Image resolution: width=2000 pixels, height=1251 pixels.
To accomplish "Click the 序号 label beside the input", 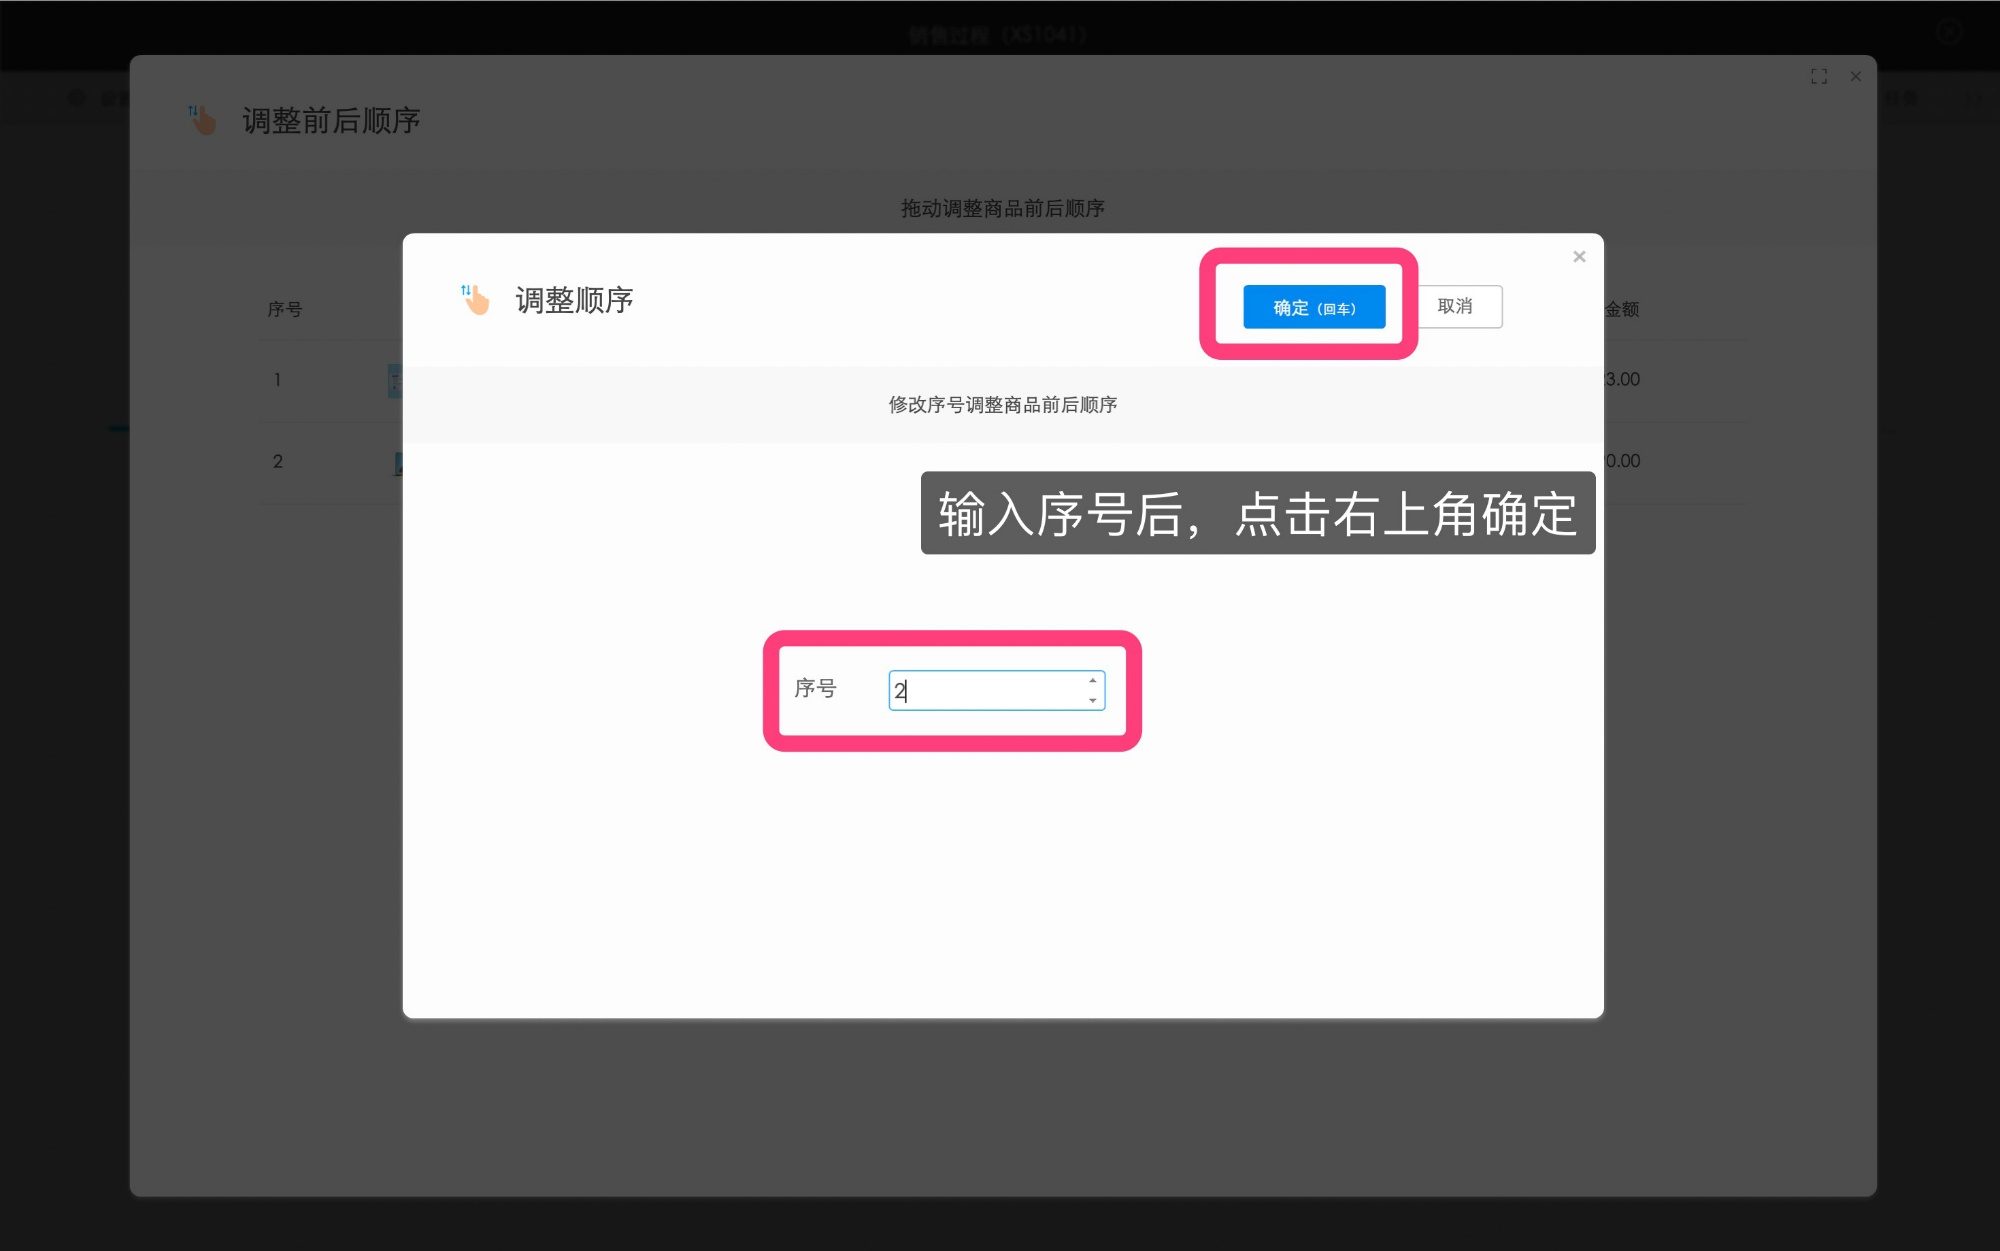I will (x=815, y=688).
